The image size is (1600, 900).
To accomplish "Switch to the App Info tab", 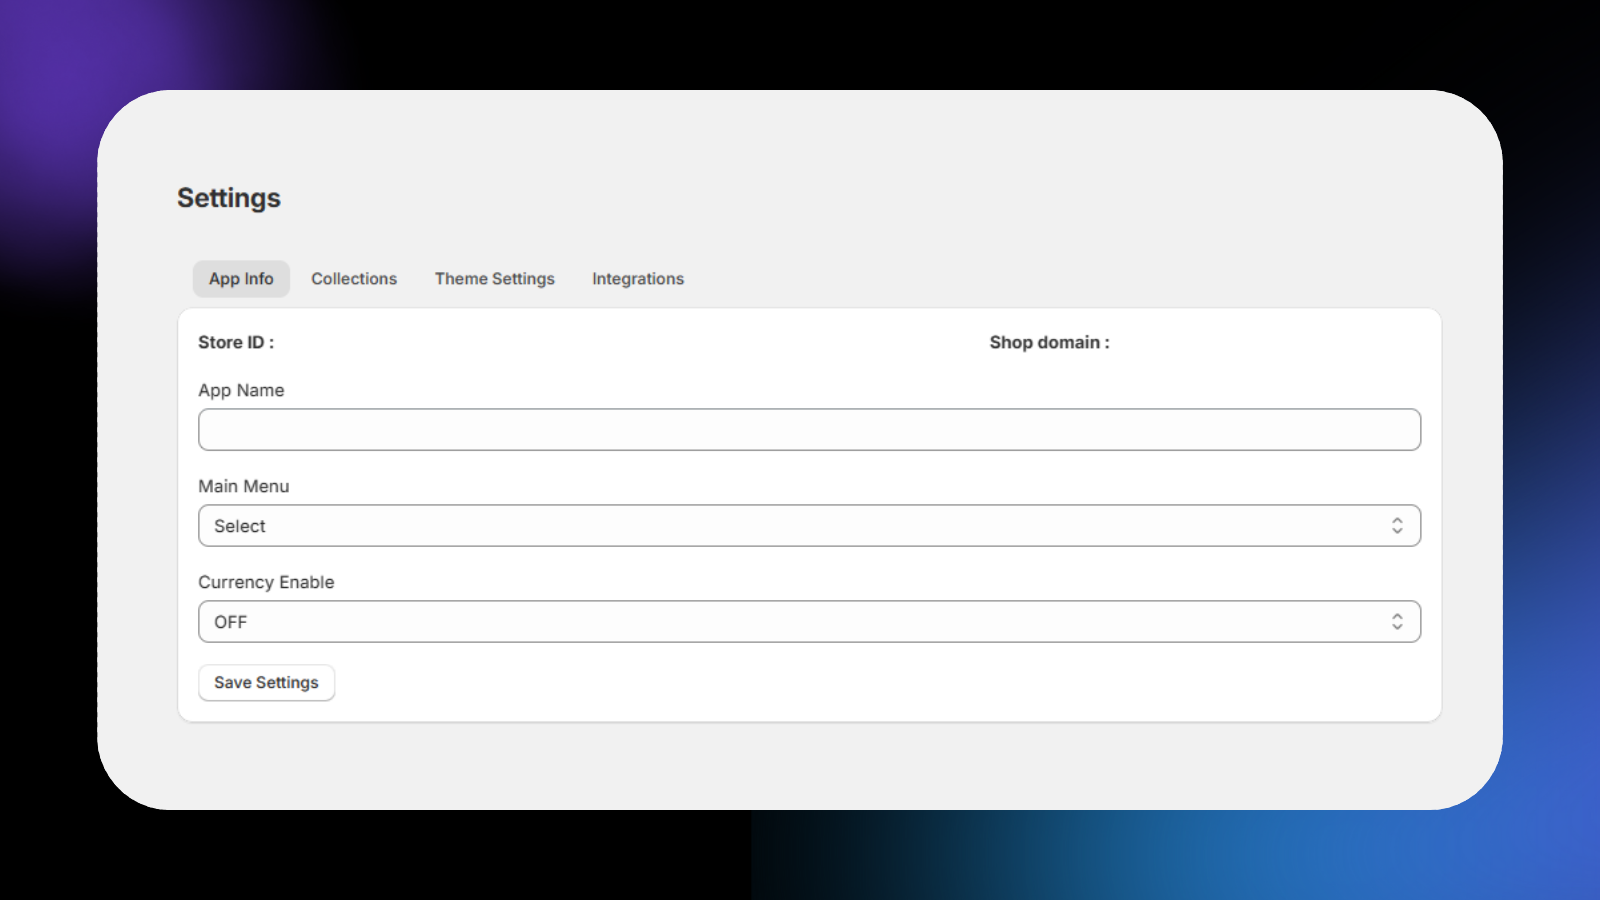I will coord(241,279).
